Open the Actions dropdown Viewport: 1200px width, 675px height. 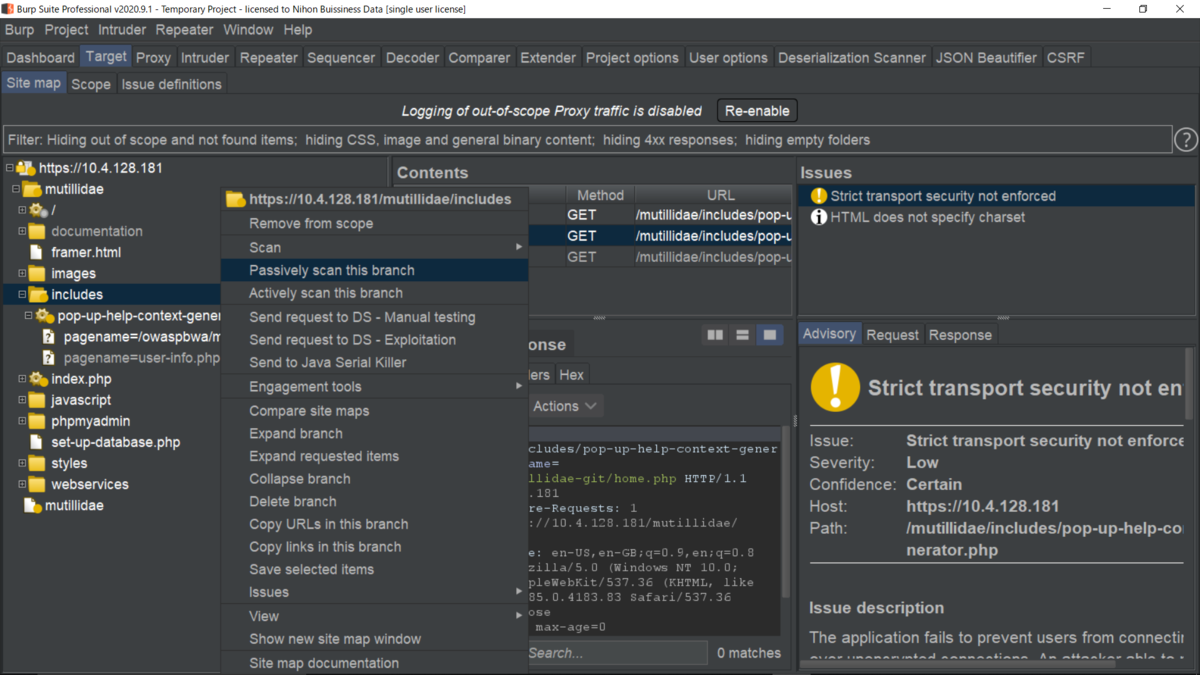[565, 406]
